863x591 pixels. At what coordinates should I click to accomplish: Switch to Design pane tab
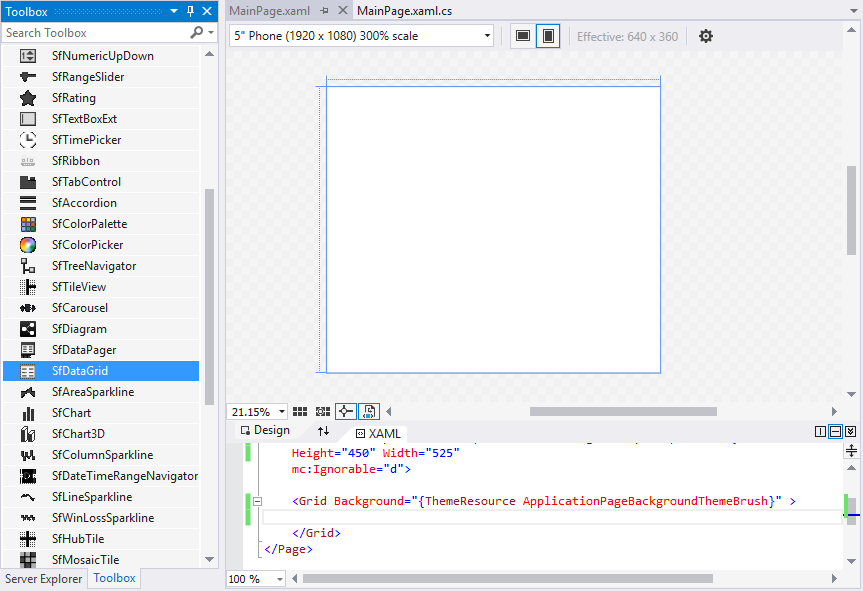(265, 430)
